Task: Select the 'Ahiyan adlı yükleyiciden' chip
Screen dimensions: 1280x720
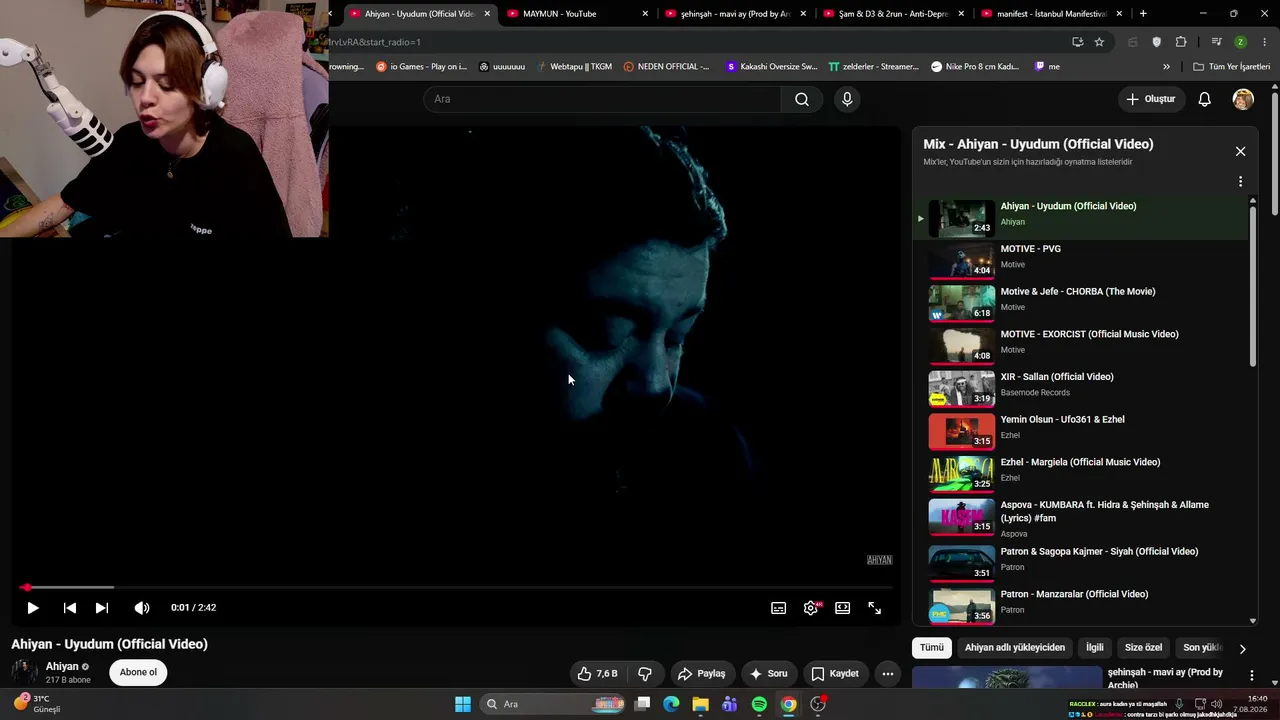Action: point(1015,648)
